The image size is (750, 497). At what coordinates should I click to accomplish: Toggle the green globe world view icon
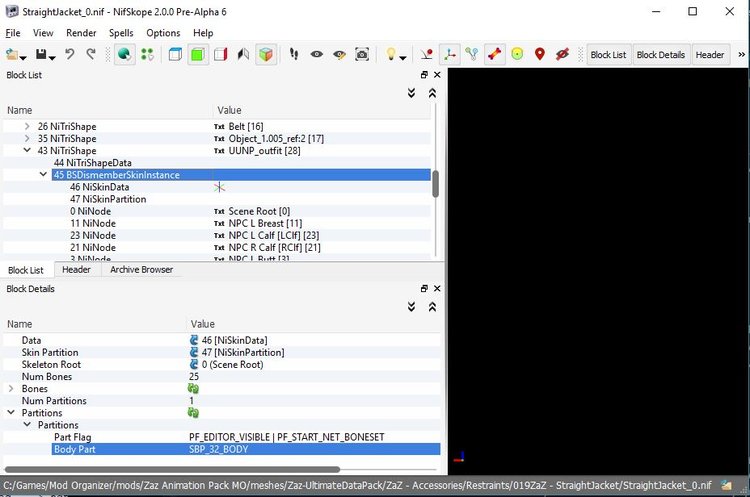[124, 55]
